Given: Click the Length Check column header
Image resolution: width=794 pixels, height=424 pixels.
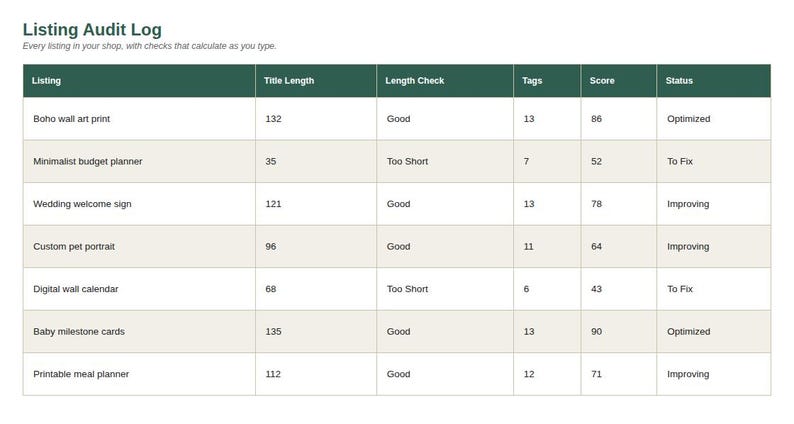Looking at the screenshot, I should click(x=445, y=81).
